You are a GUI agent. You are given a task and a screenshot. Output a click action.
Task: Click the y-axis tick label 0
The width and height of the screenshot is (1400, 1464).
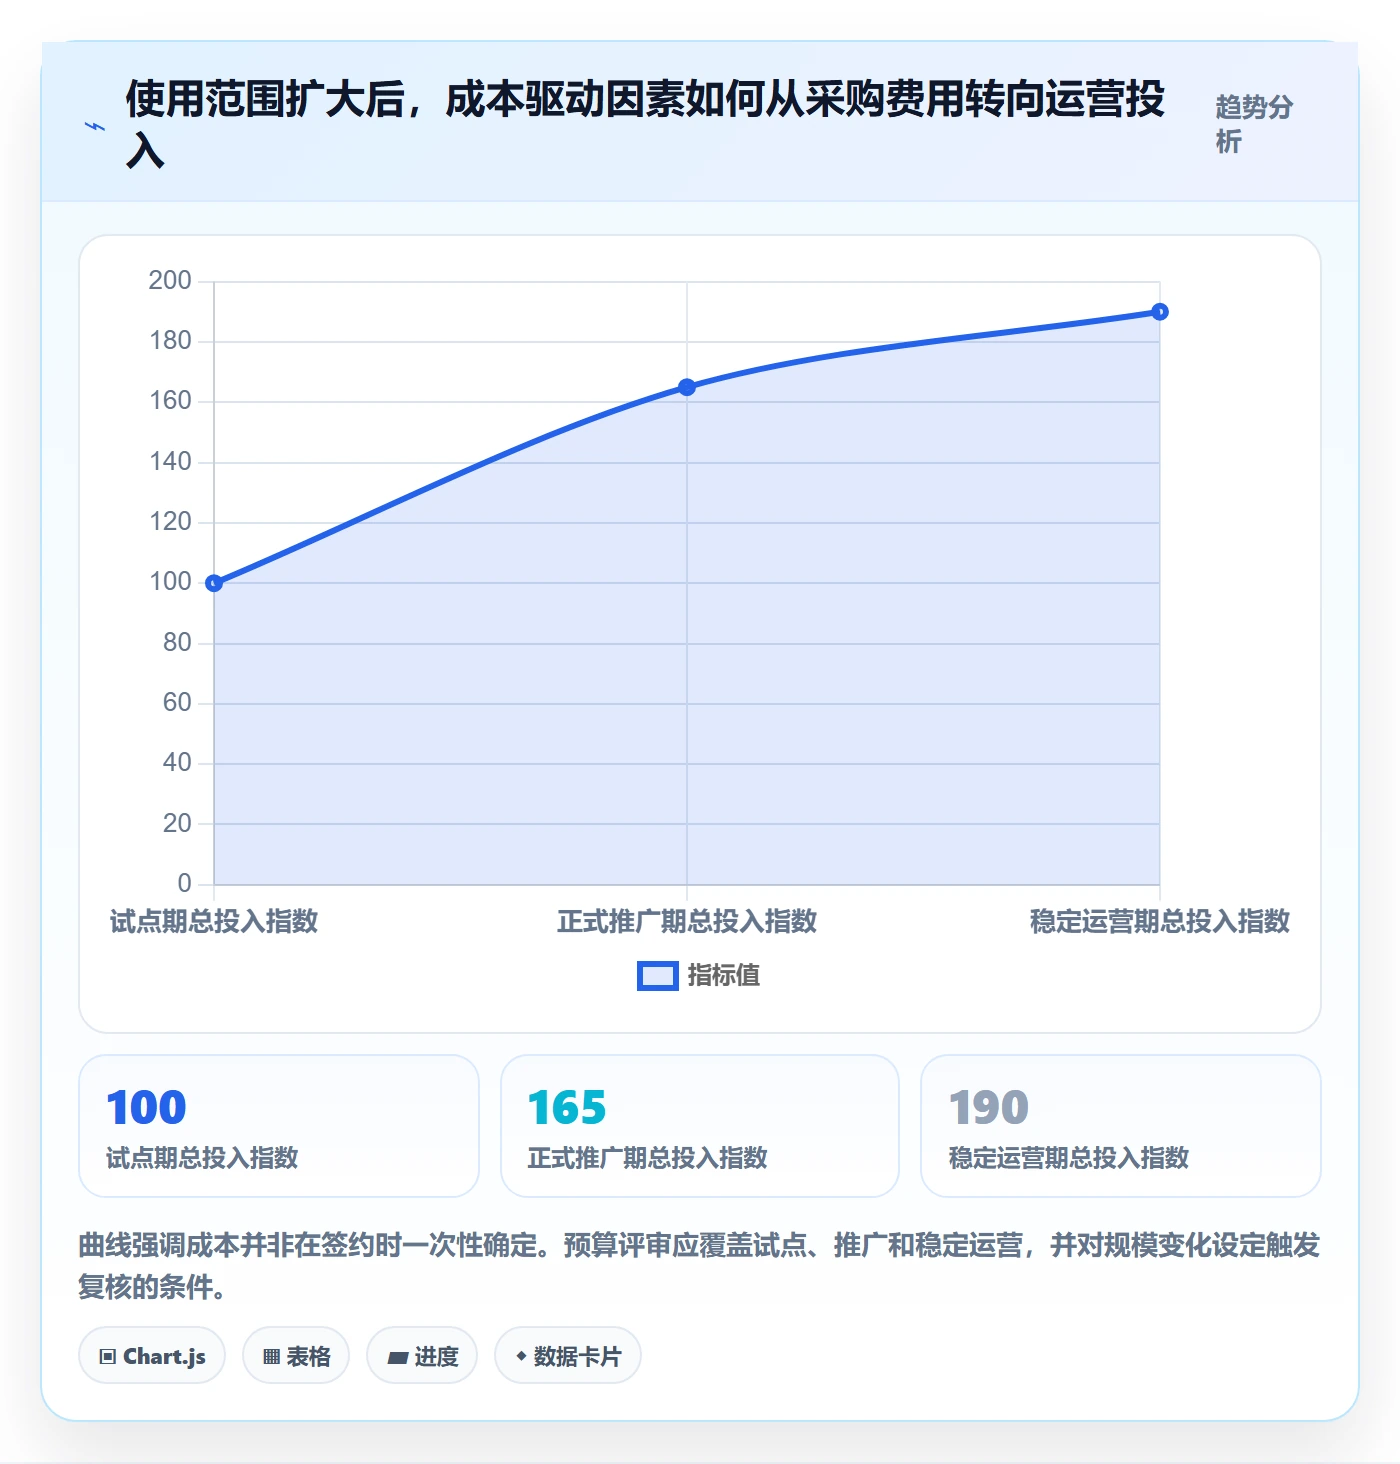(184, 884)
